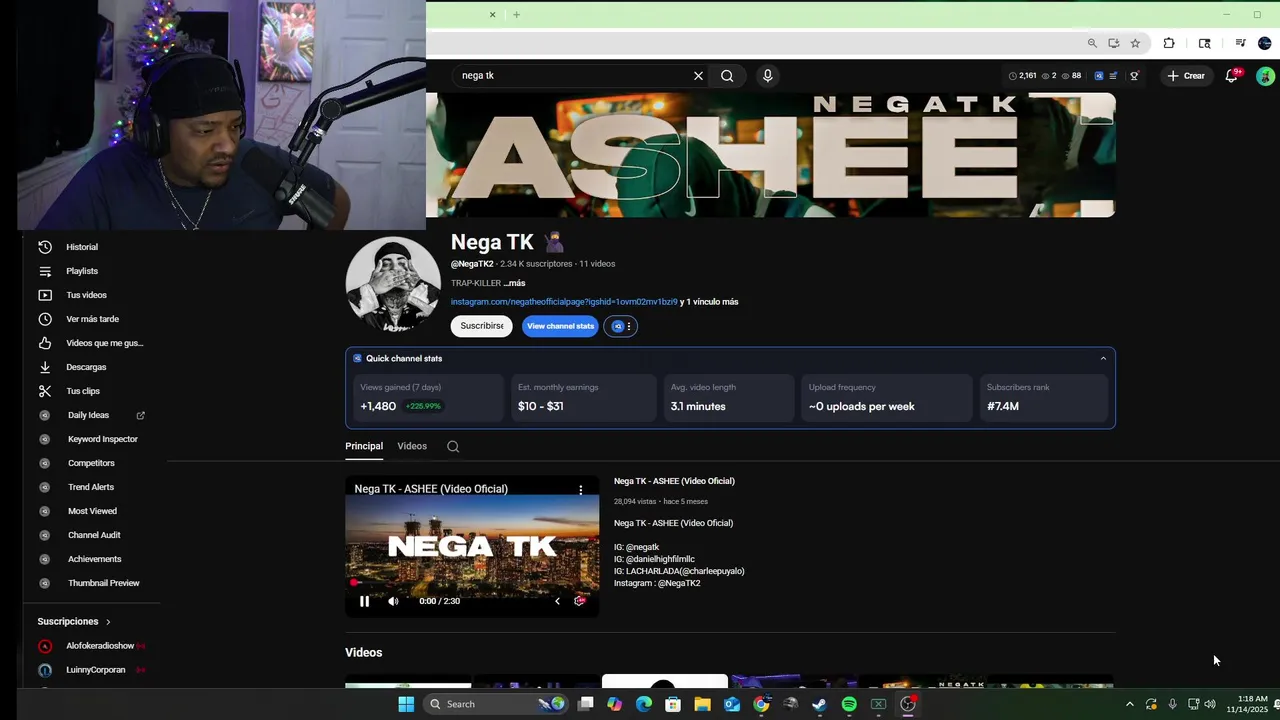The height and width of the screenshot is (720, 1280).
Task: Pause the featured video
Action: (364, 601)
